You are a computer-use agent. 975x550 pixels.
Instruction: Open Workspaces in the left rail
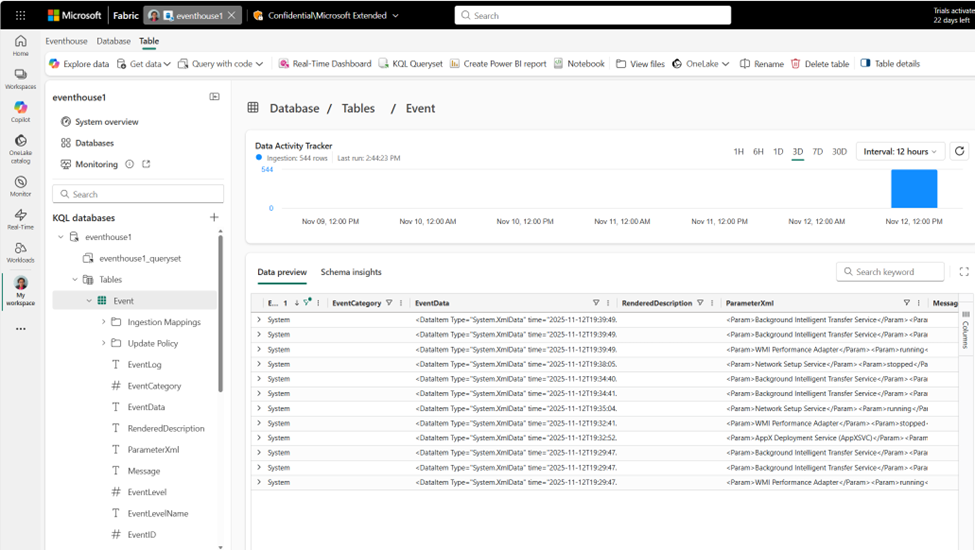click(x=21, y=78)
